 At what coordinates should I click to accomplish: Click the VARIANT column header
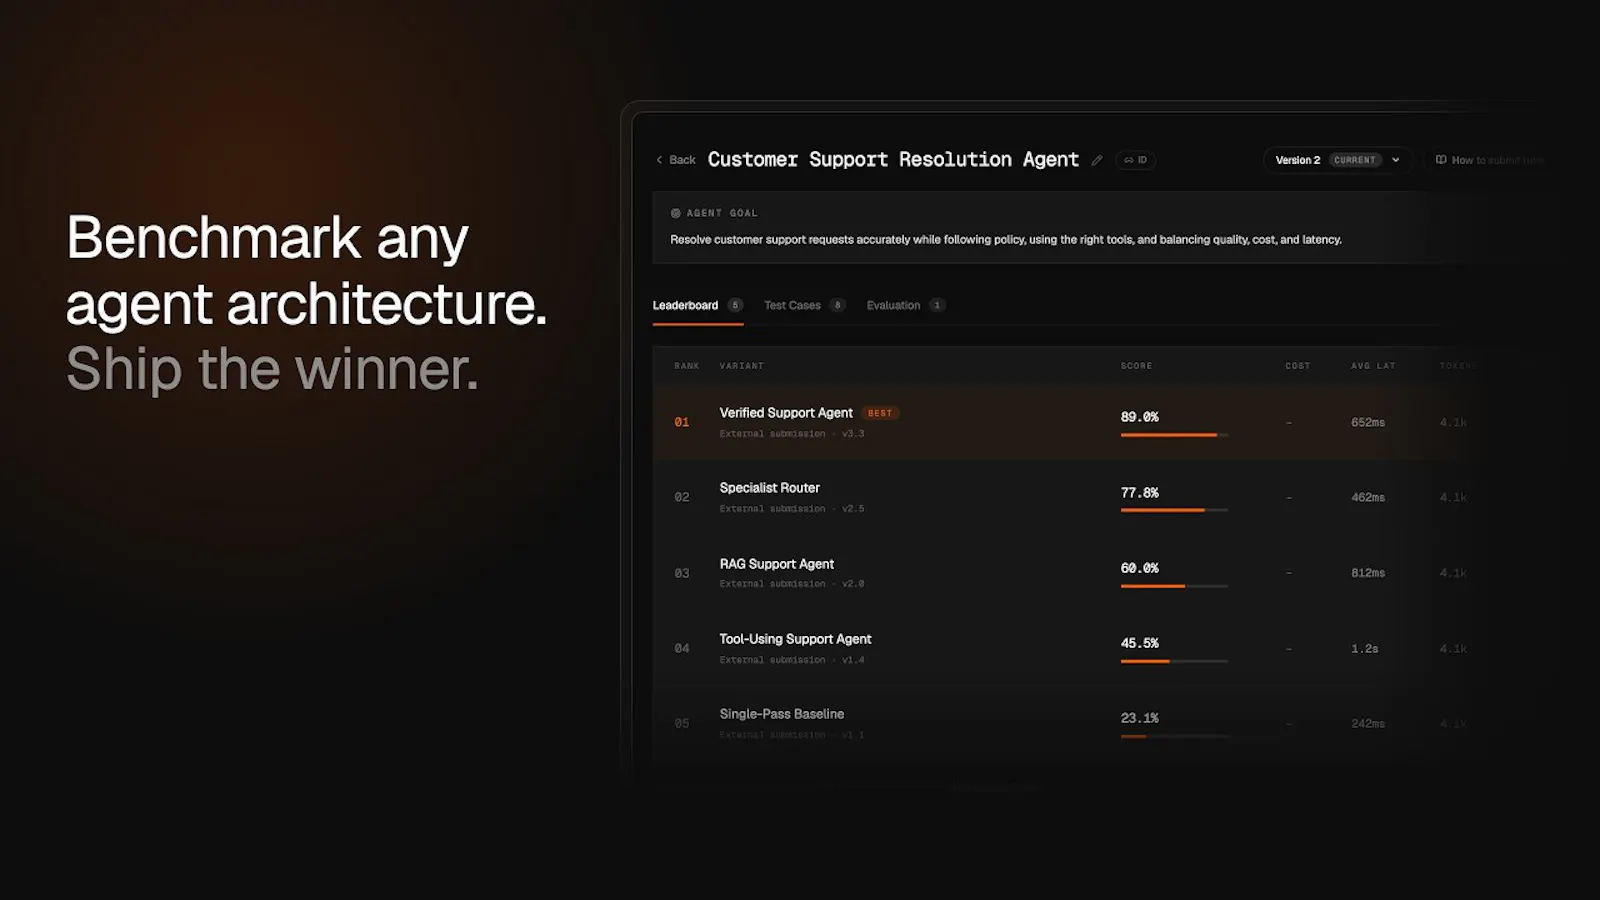click(x=741, y=366)
